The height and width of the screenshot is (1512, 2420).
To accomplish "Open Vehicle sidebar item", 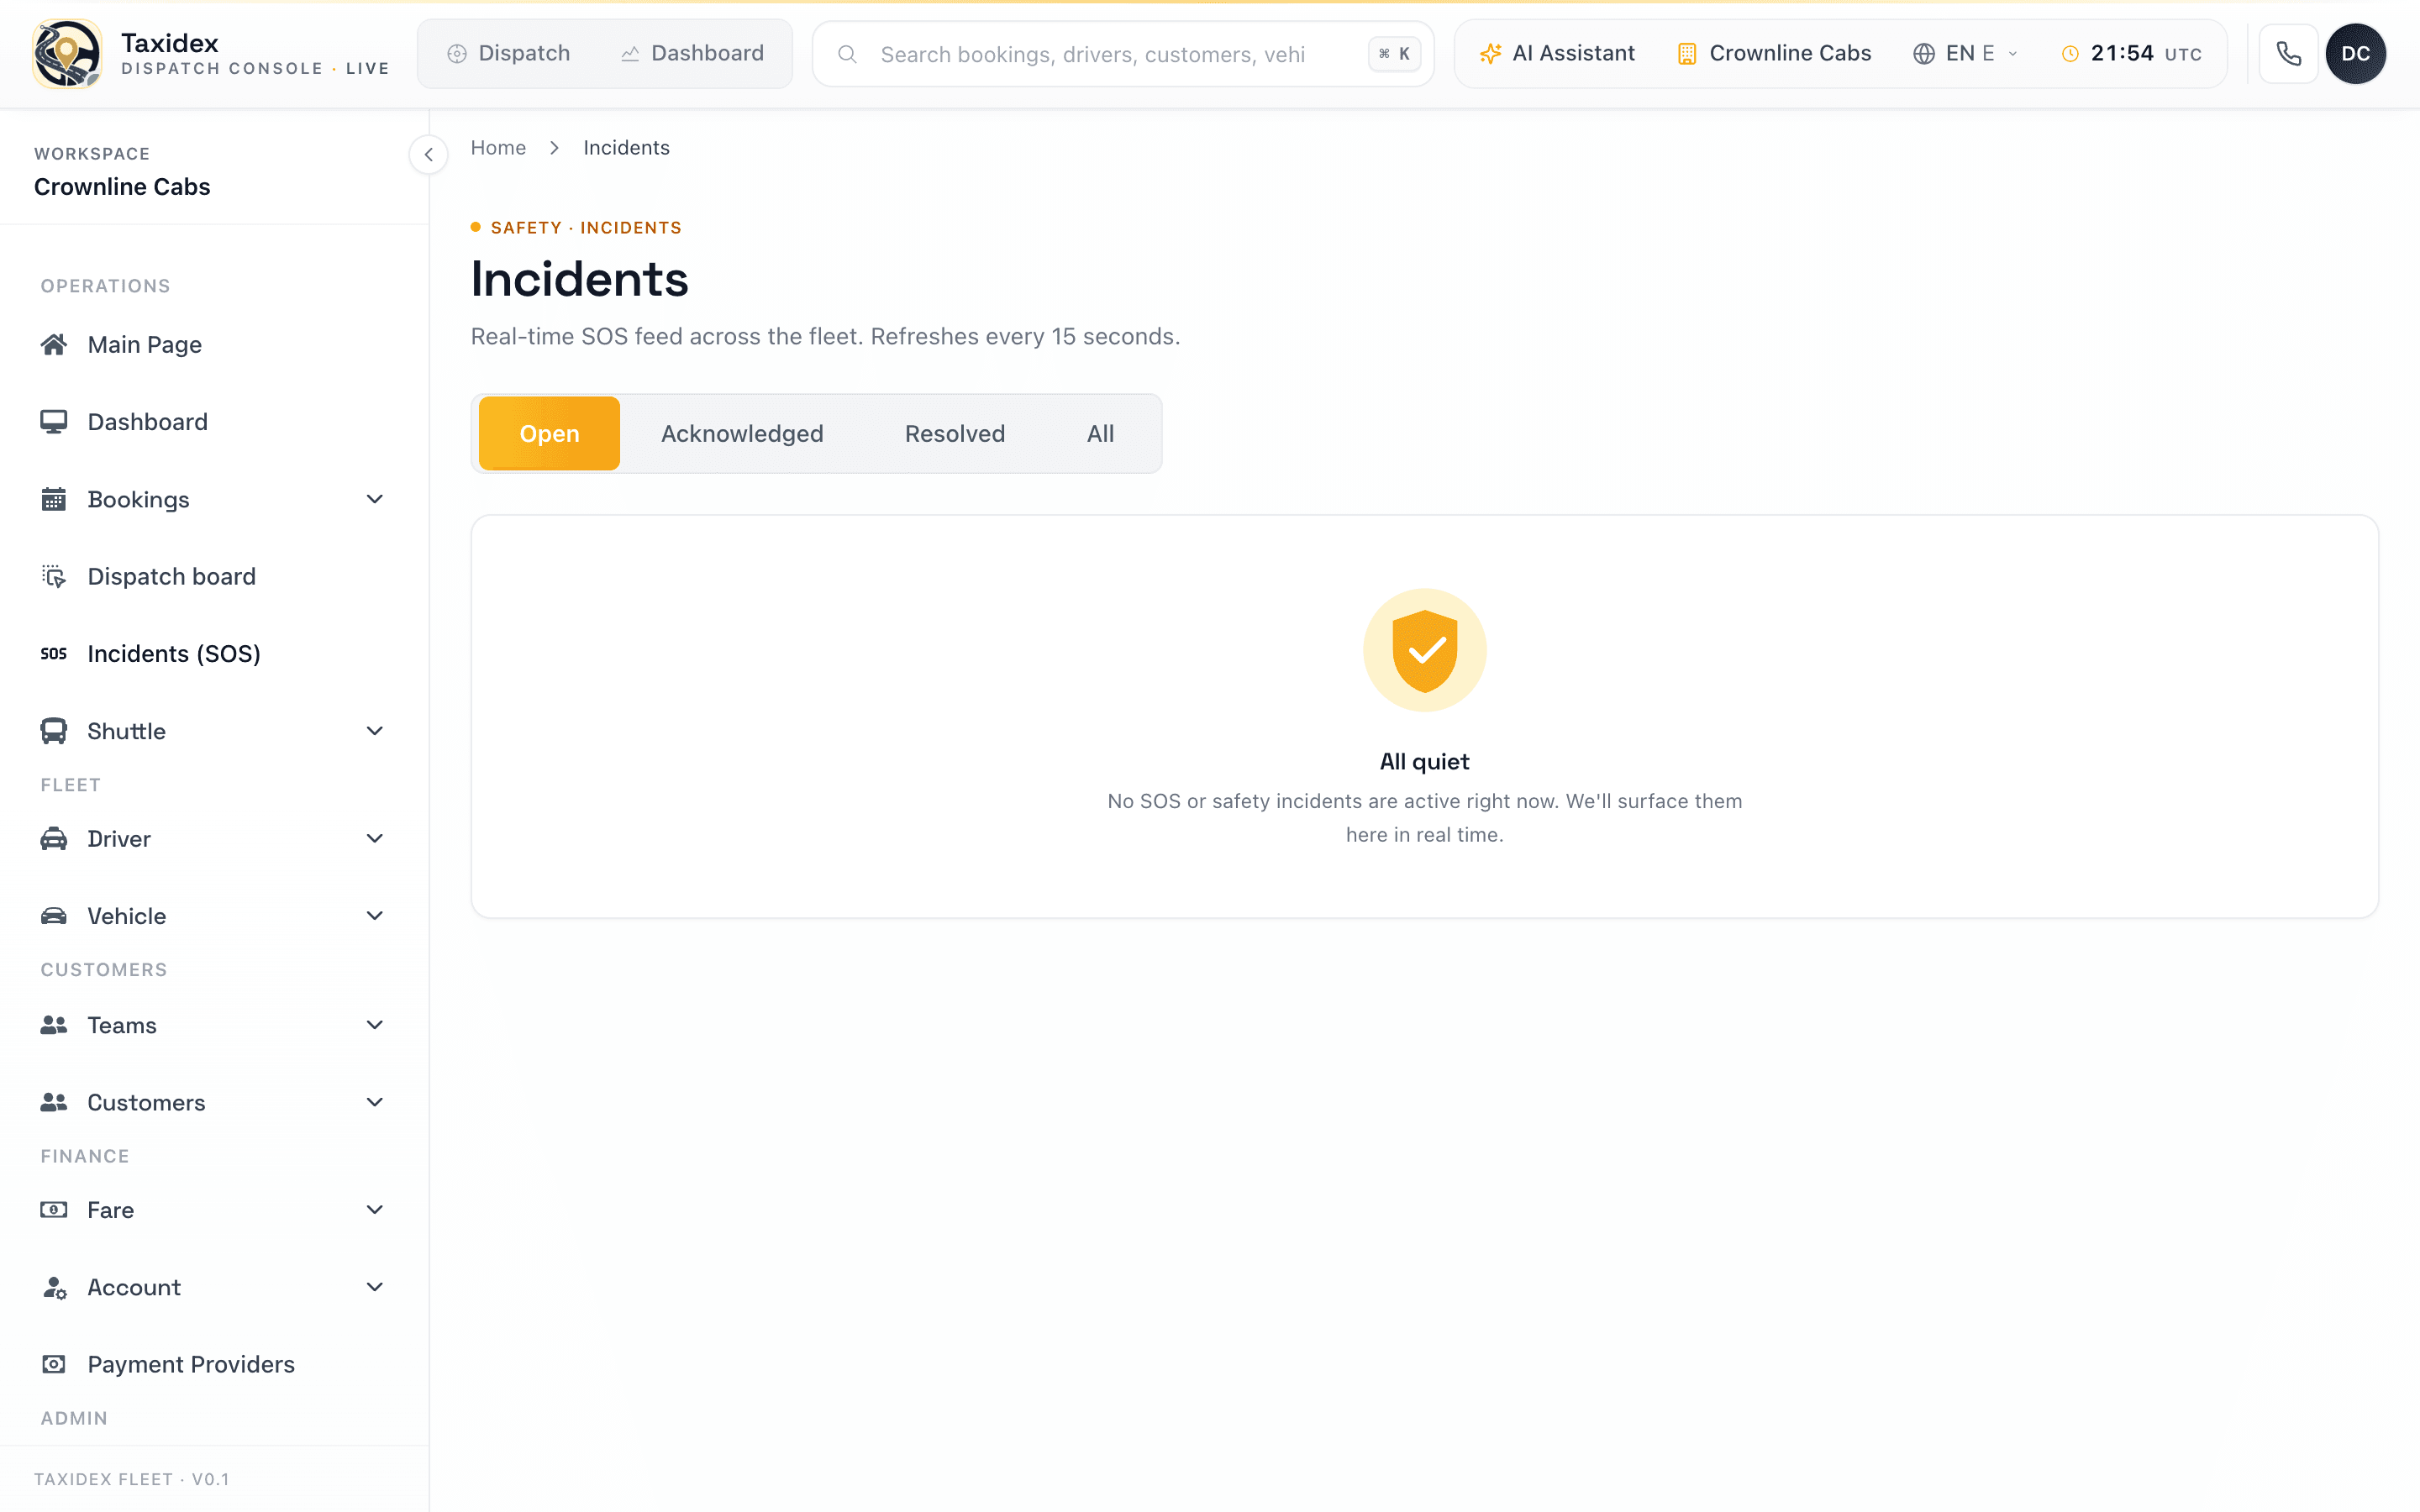I will tap(214, 916).
